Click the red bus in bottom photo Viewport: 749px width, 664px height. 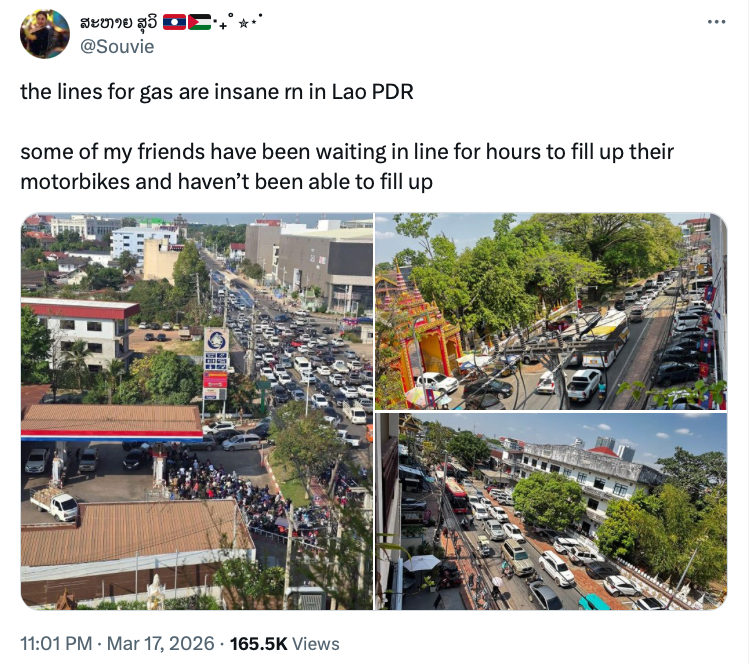[x=456, y=495]
